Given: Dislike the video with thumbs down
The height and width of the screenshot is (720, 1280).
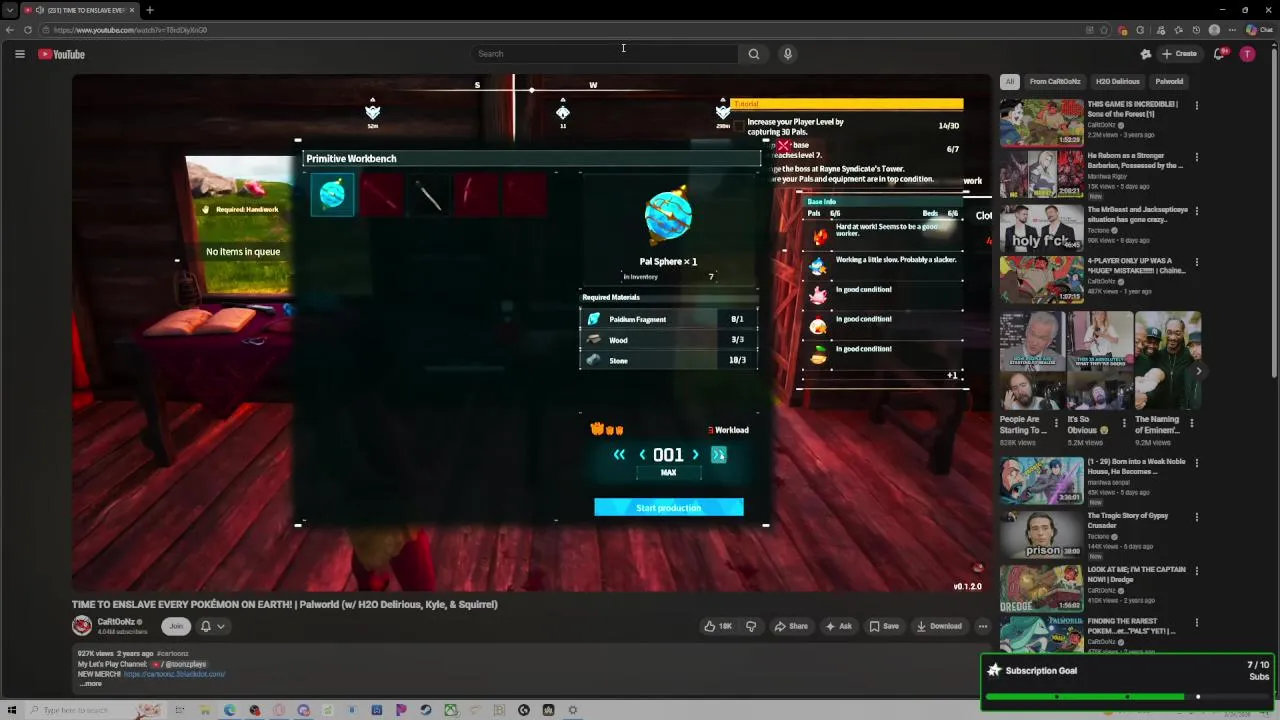Looking at the screenshot, I should click(751, 626).
